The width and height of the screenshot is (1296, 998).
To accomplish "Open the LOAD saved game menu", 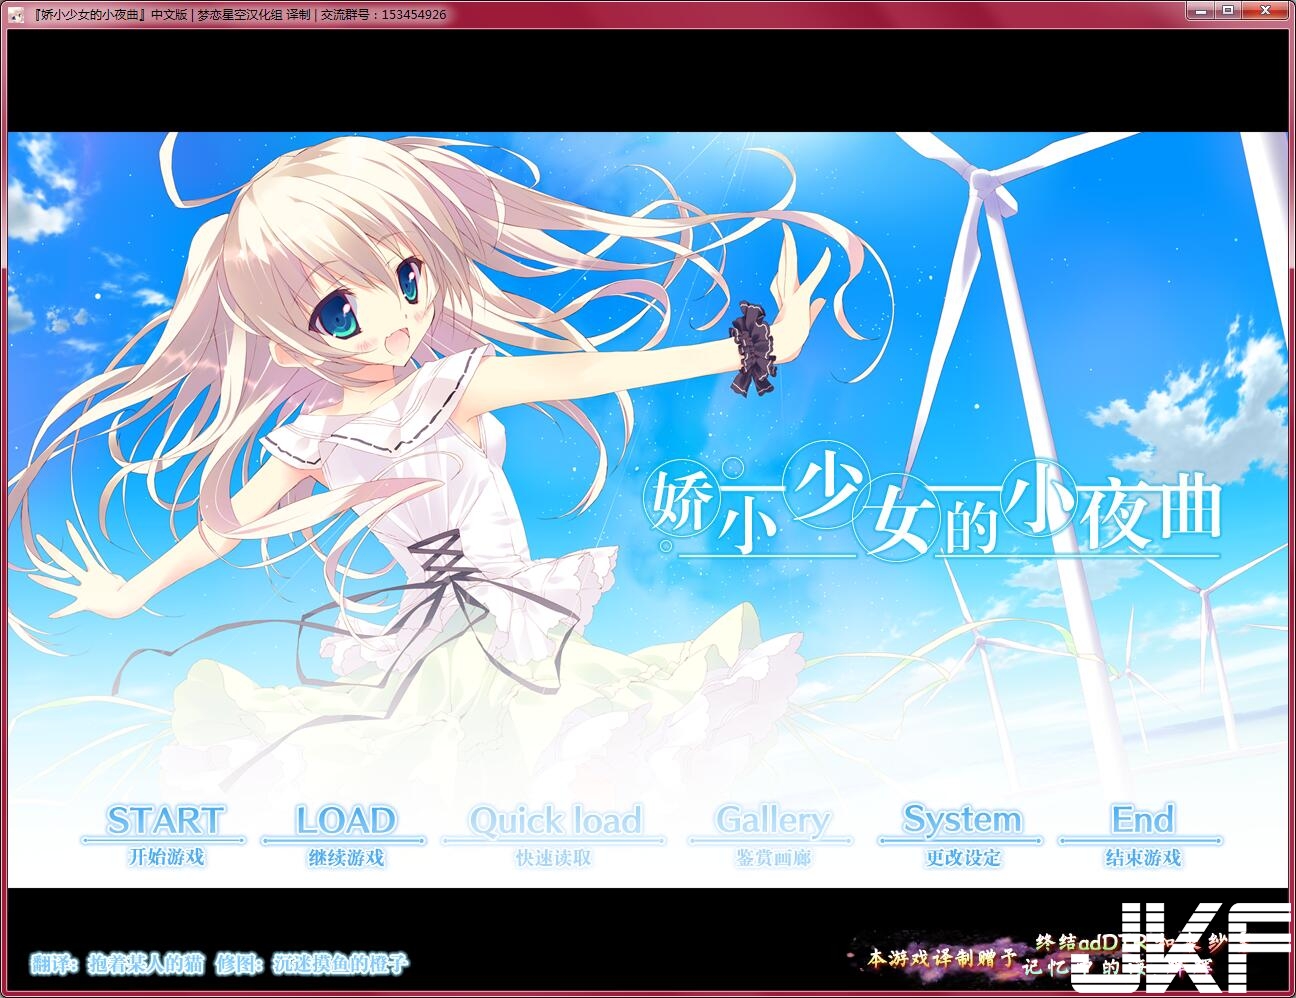I will pyautogui.click(x=345, y=834).
